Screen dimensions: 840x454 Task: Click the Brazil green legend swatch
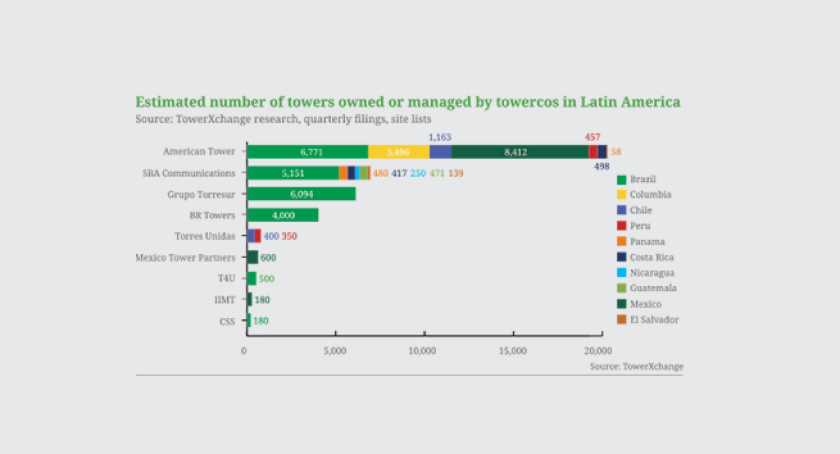pyautogui.click(x=621, y=180)
